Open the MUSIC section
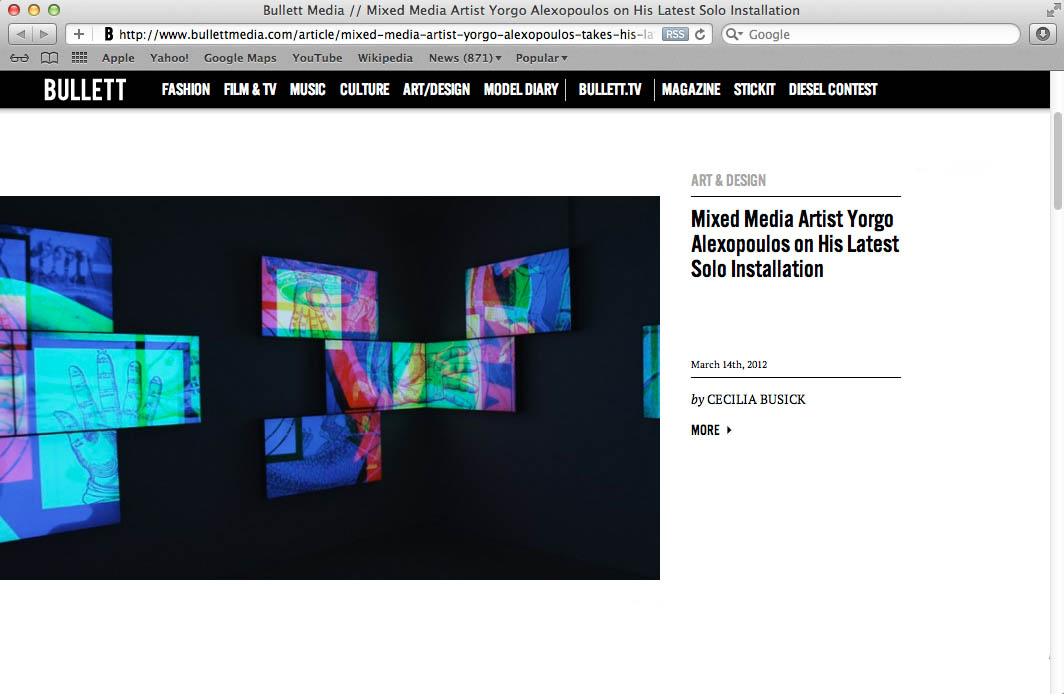The width and height of the screenshot is (1064, 694). 307,90
